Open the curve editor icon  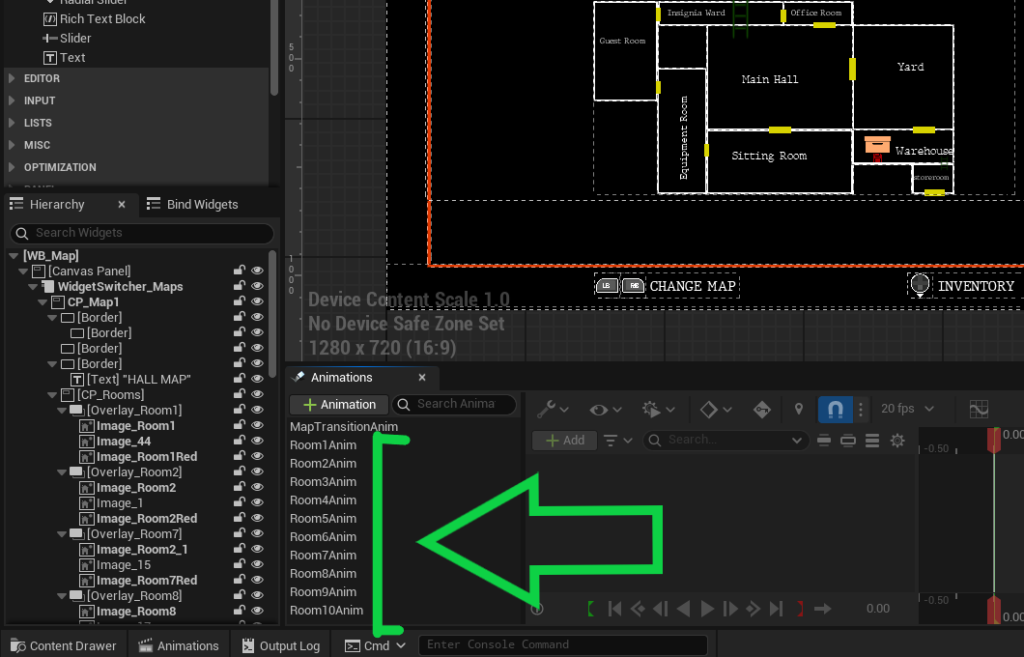978,408
